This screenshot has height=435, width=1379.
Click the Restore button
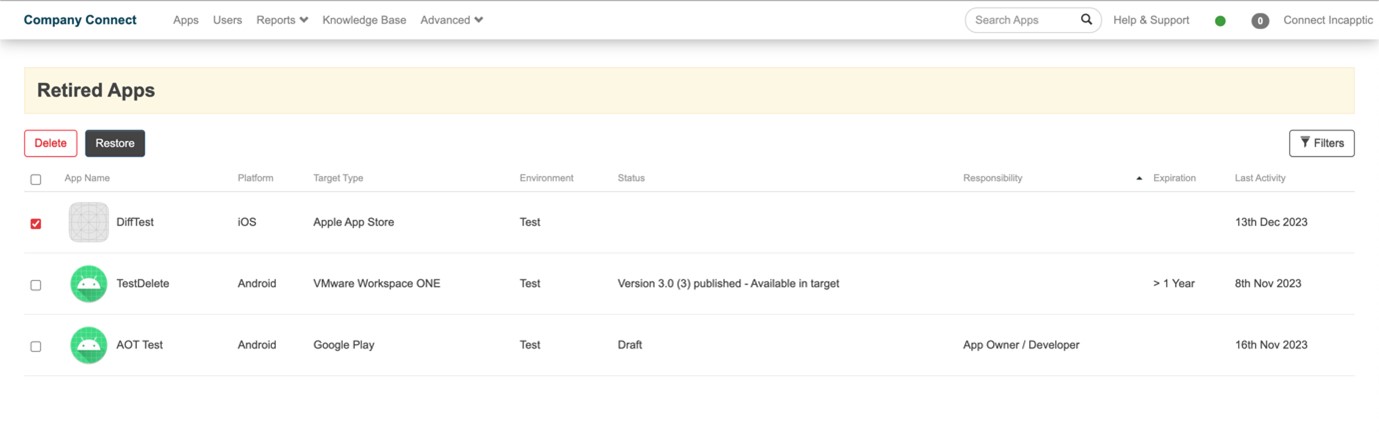click(x=115, y=143)
